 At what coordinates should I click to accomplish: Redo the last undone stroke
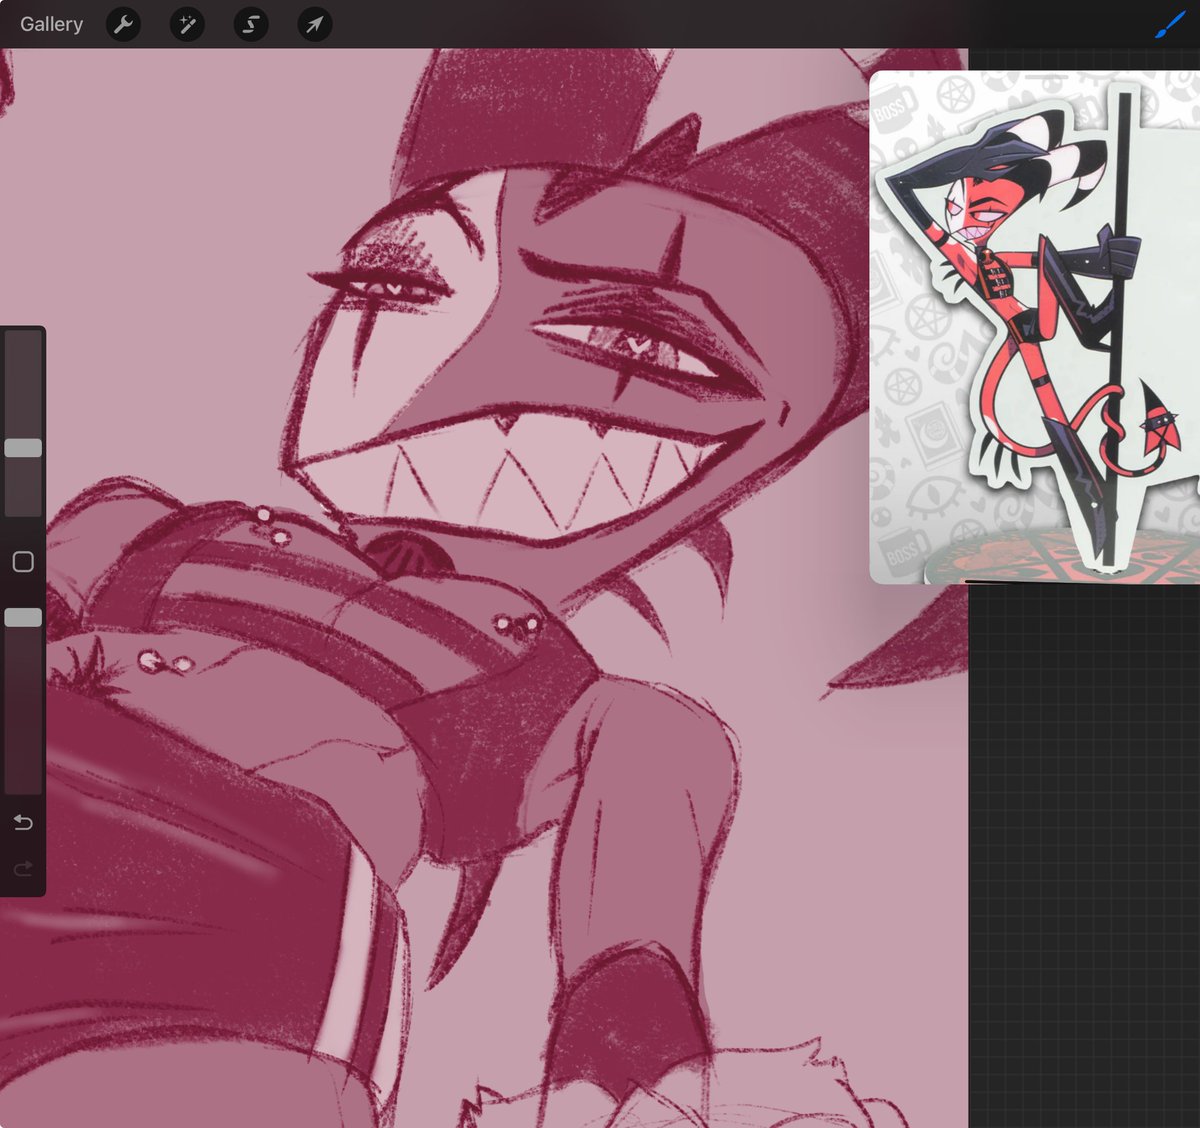[23, 868]
